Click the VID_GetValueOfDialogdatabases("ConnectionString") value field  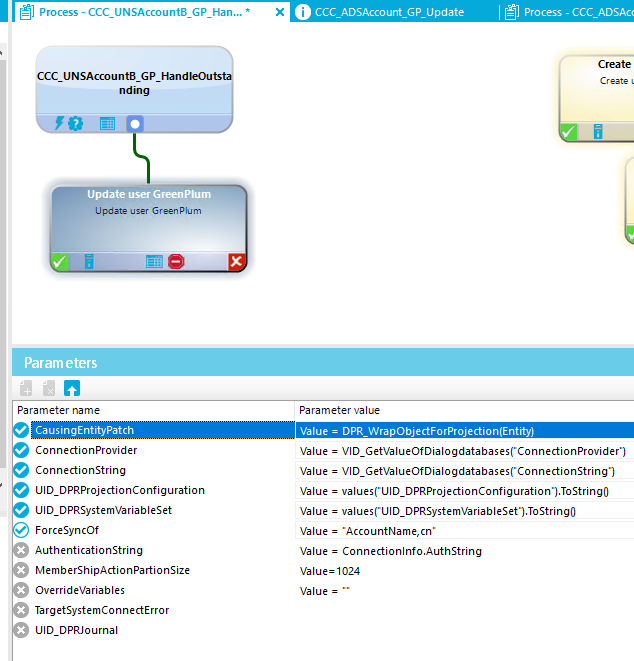(465, 471)
